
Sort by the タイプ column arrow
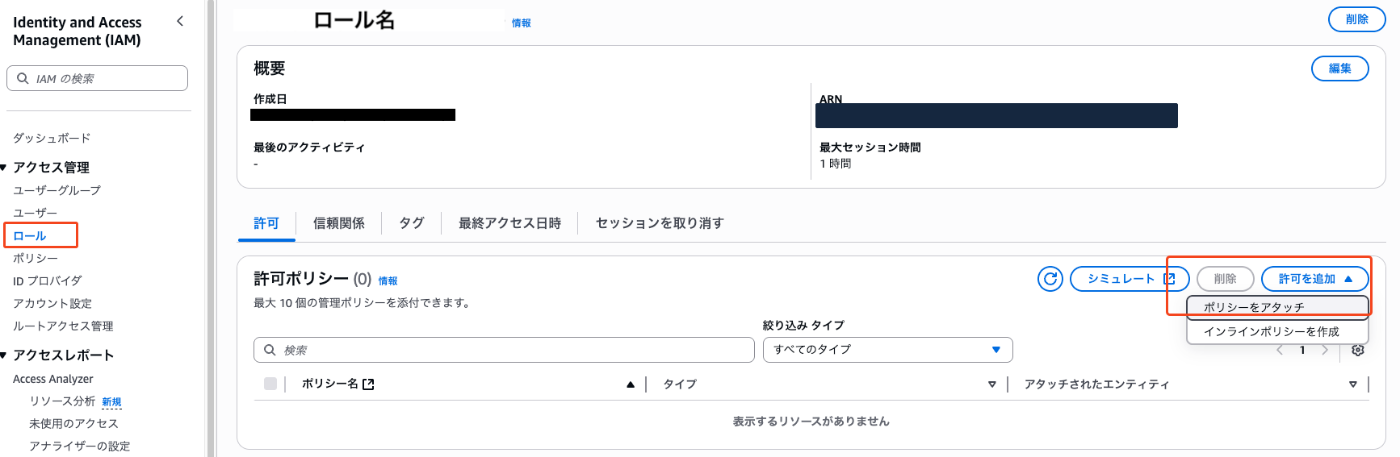click(992, 384)
